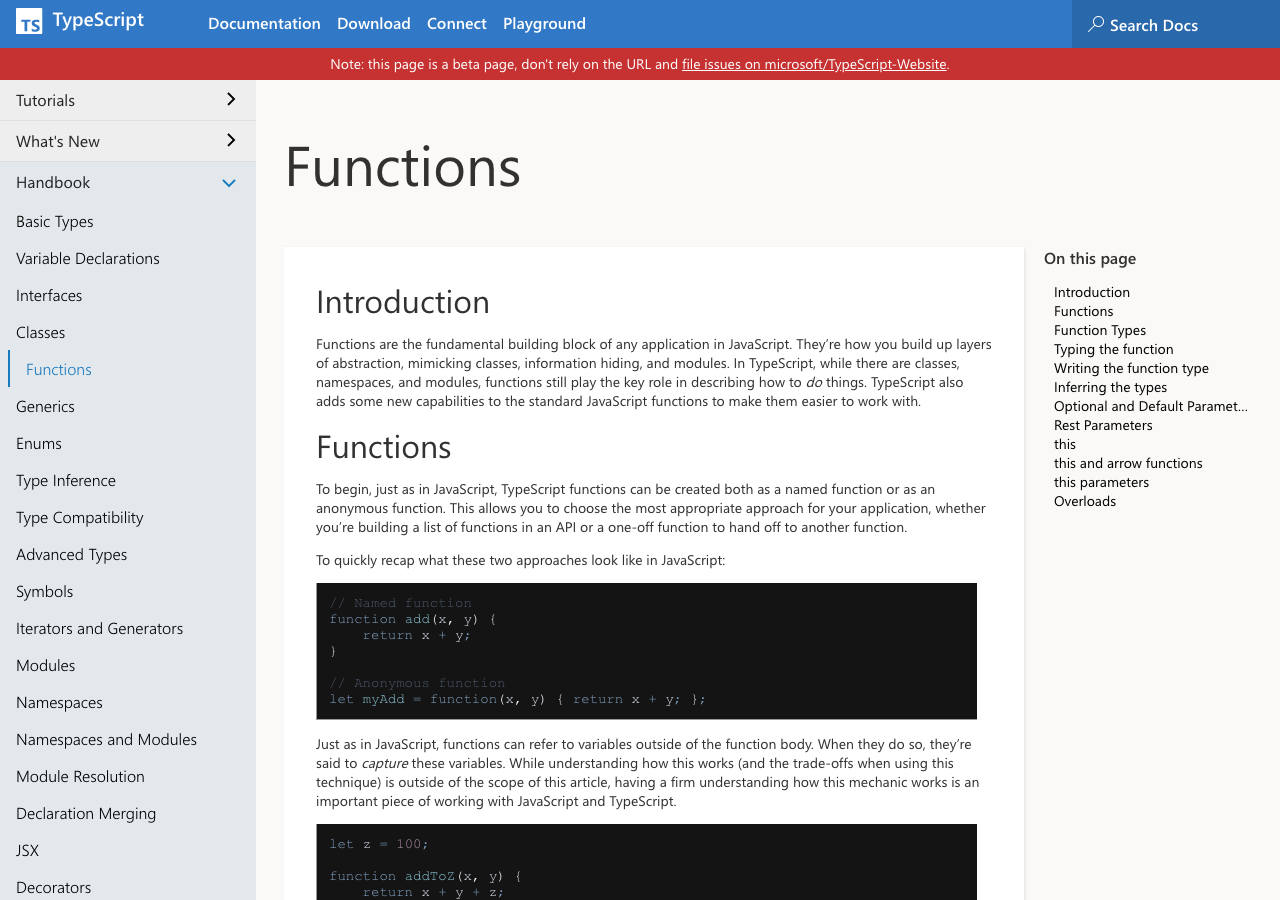The width and height of the screenshot is (1280, 900).
Task: Click the "let z = 100;" code line
Action: pos(379,844)
